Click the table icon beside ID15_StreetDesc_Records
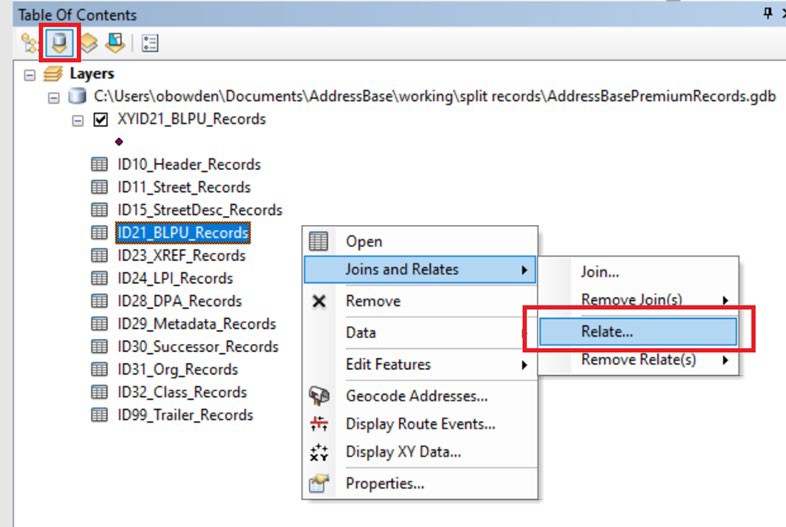 pyautogui.click(x=99, y=210)
